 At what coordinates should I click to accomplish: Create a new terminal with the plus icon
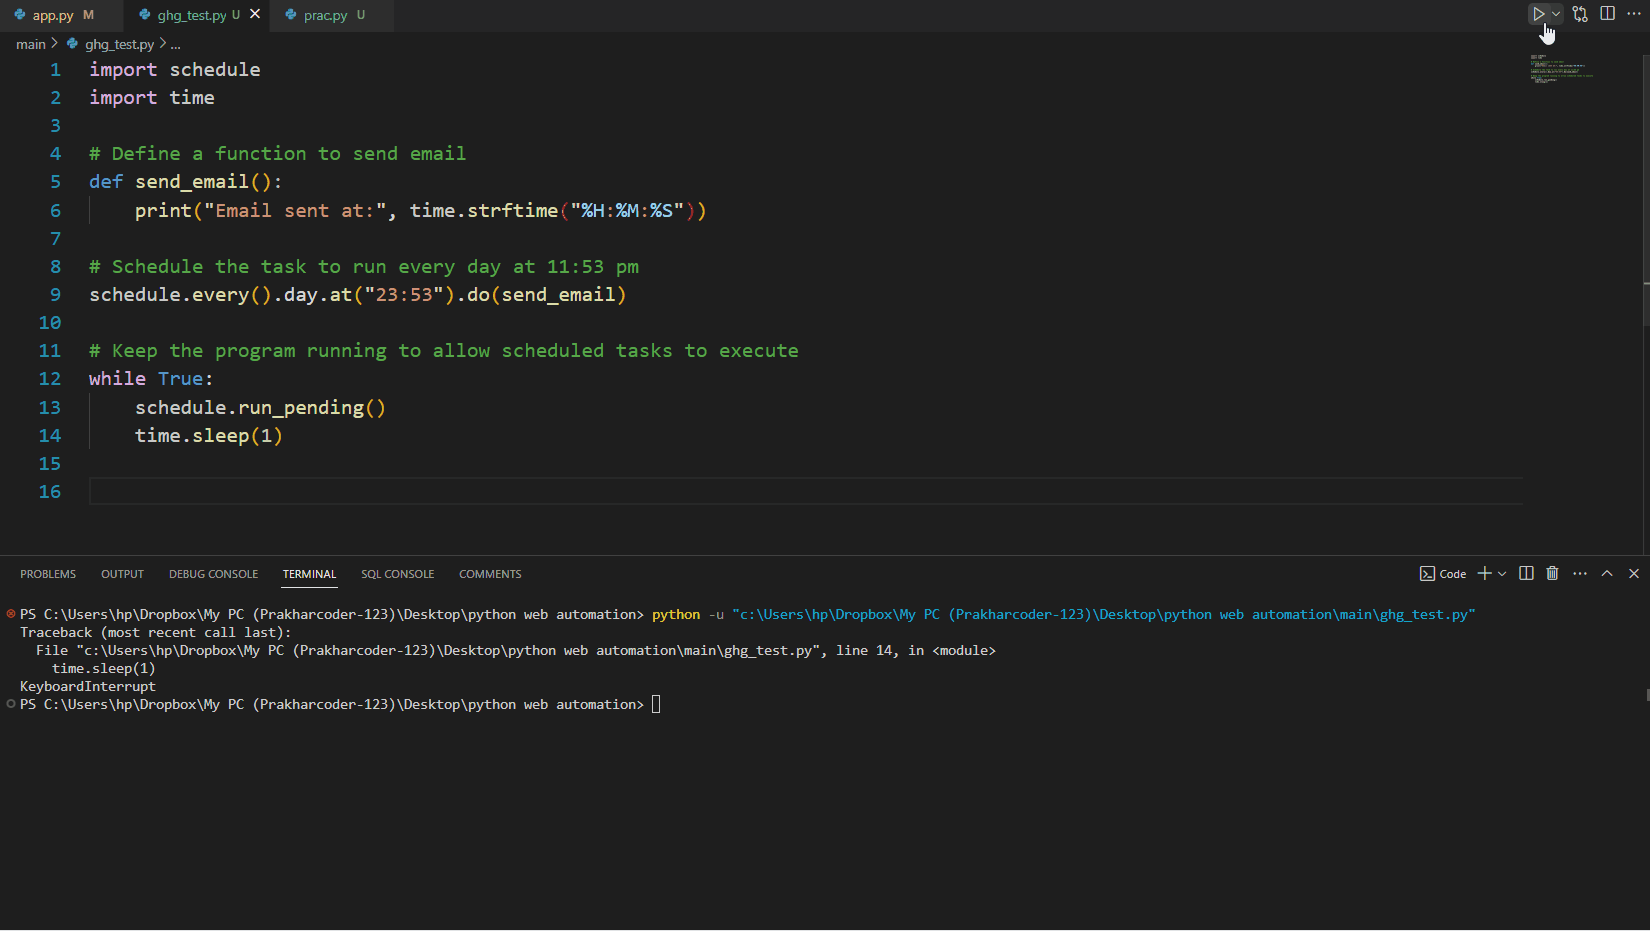pyautogui.click(x=1483, y=573)
